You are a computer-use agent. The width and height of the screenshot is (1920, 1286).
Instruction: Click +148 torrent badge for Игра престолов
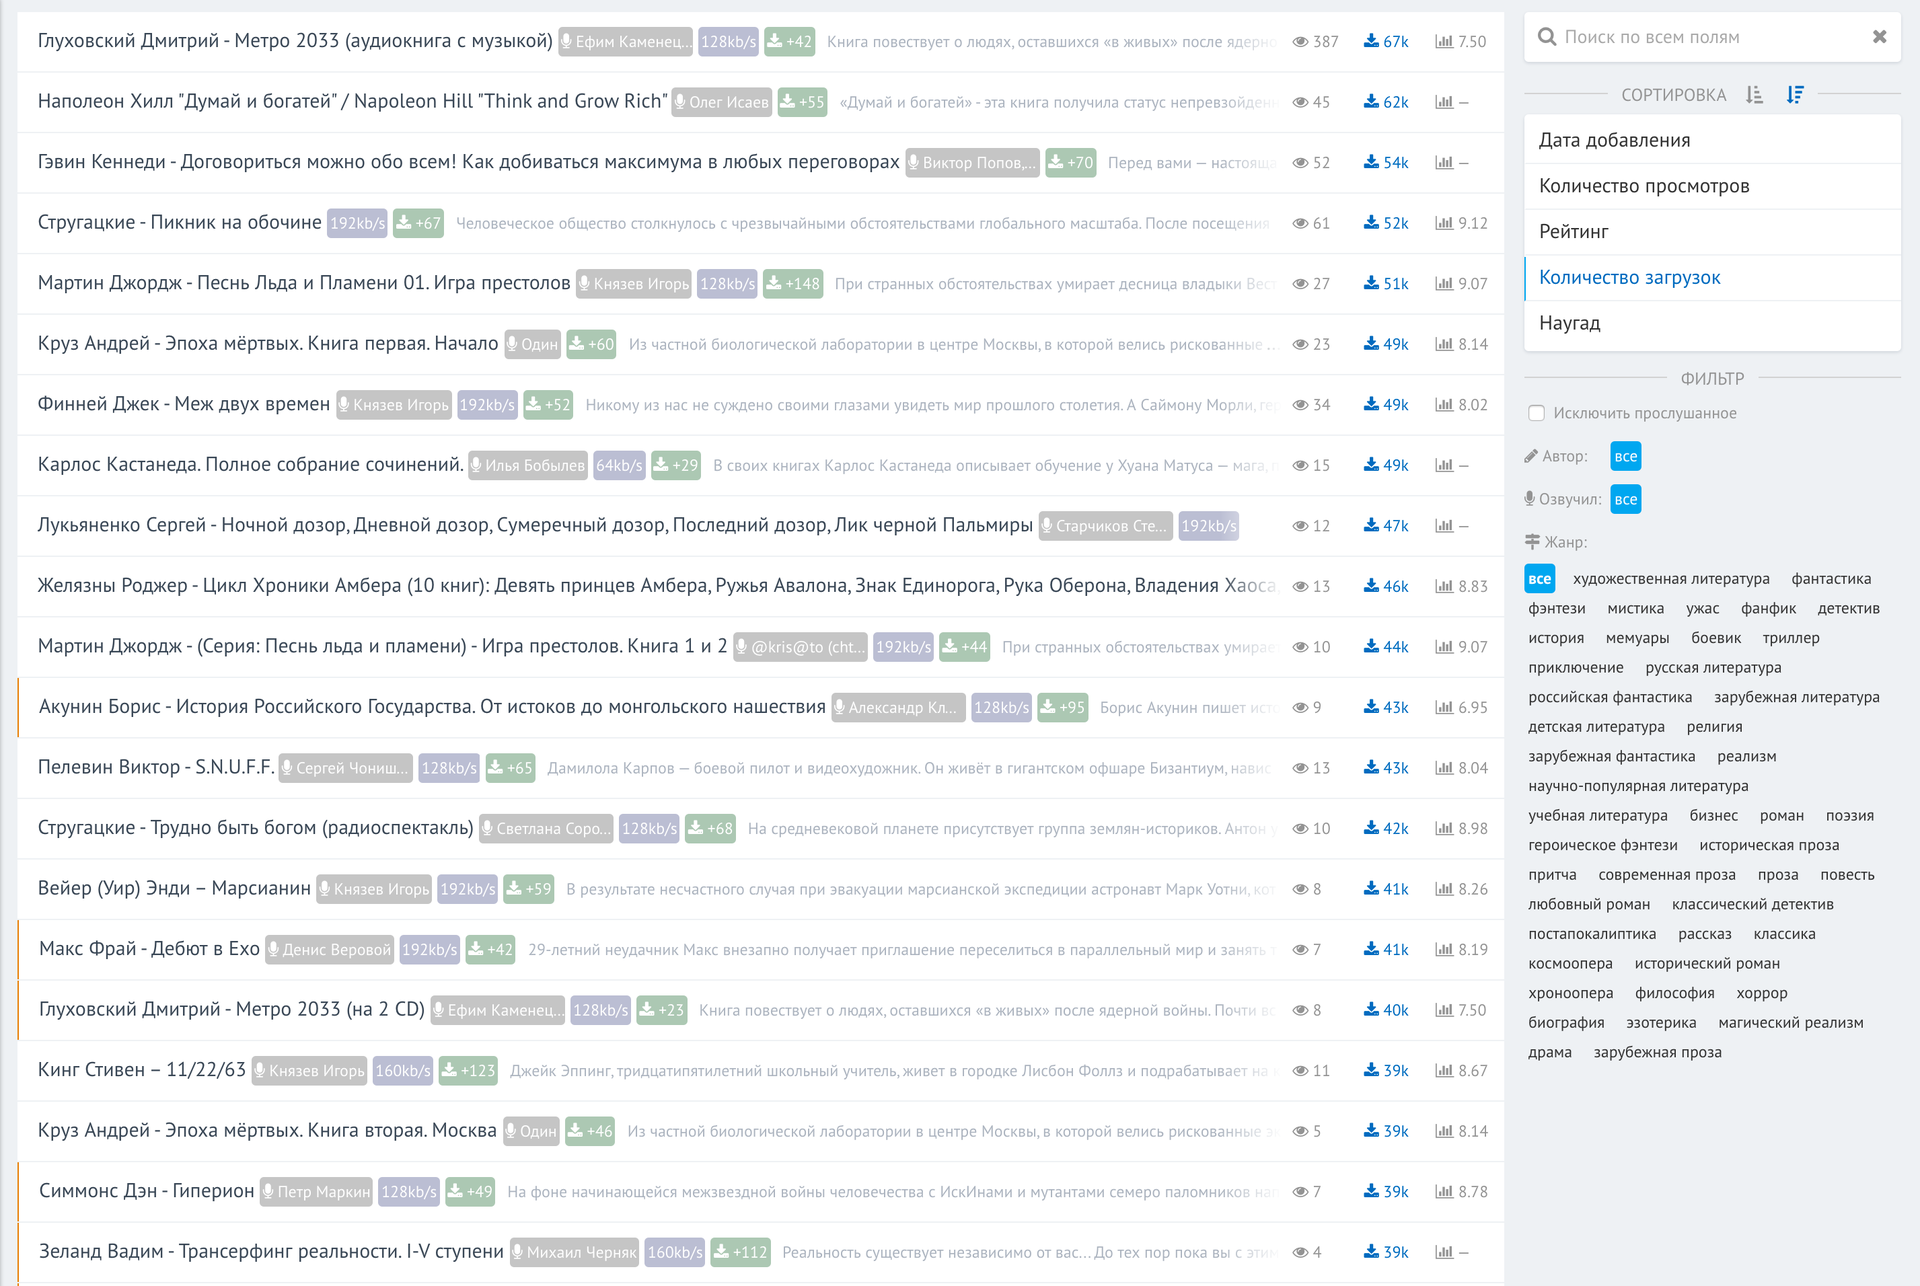click(793, 284)
